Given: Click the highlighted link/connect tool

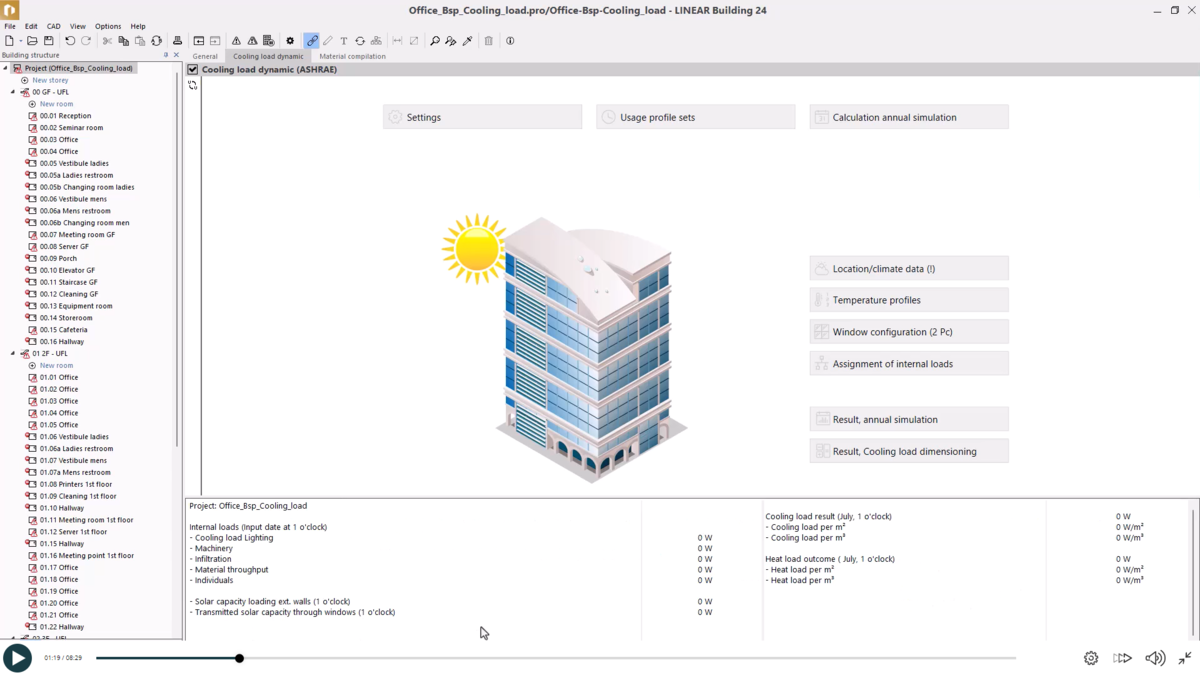Looking at the screenshot, I should (313, 41).
